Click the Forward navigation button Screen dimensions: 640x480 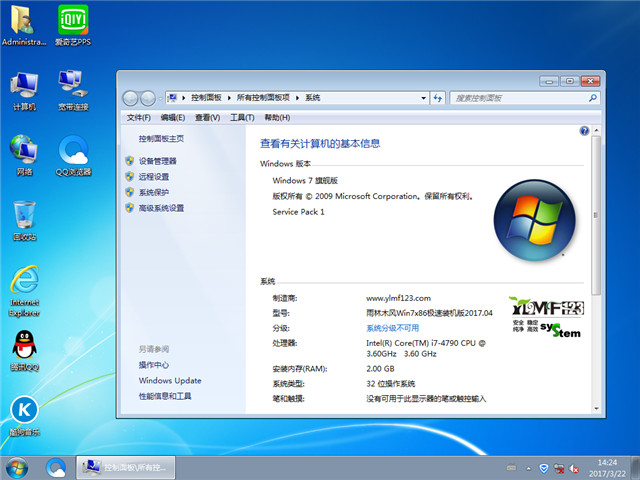click(x=147, y=98)
